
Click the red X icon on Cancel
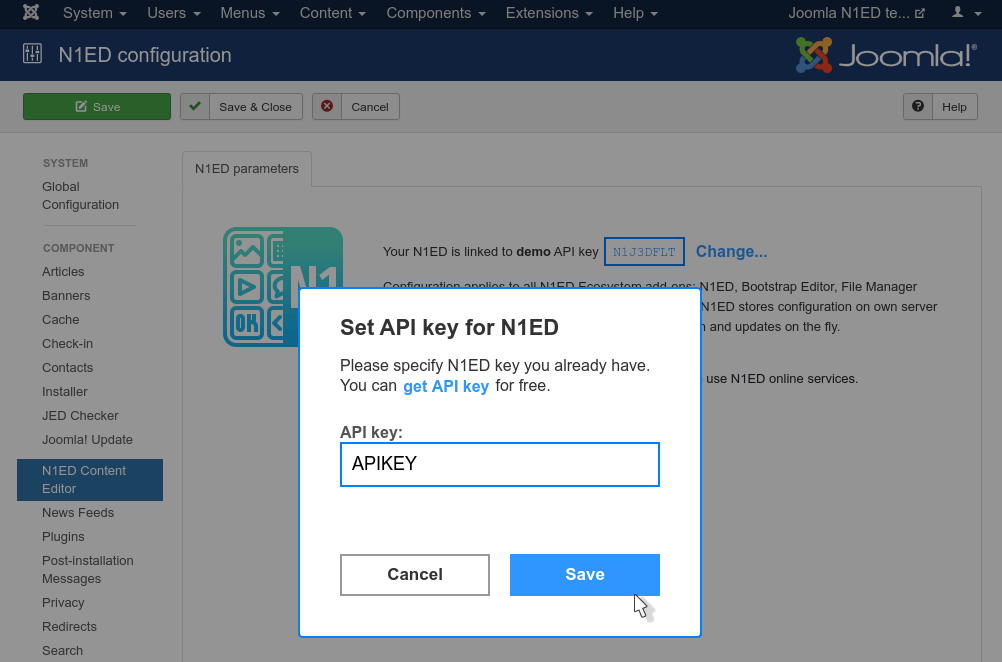(x=327, y=106)
